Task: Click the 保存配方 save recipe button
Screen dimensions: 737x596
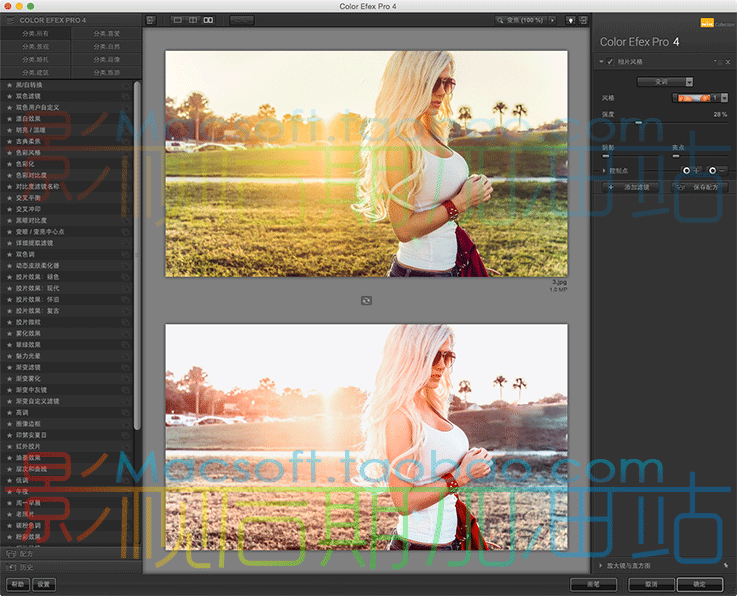Action: [699, 187]
